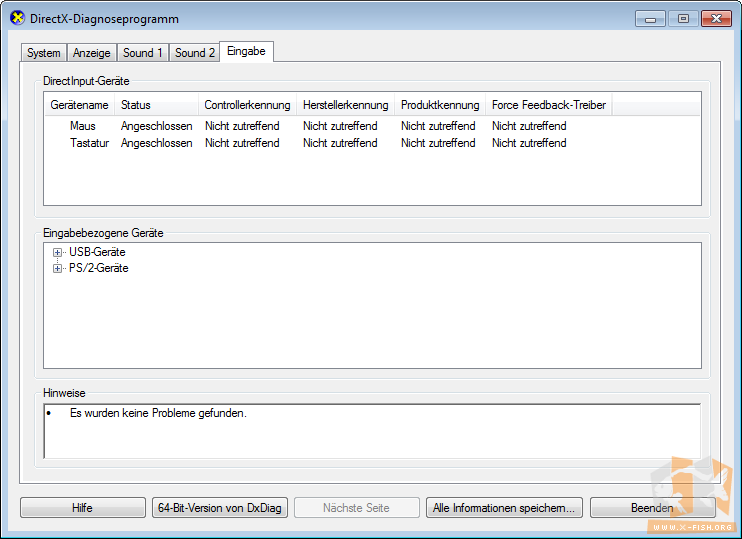Click Angeschlossen status in Tastatur row

click(157, 143)
